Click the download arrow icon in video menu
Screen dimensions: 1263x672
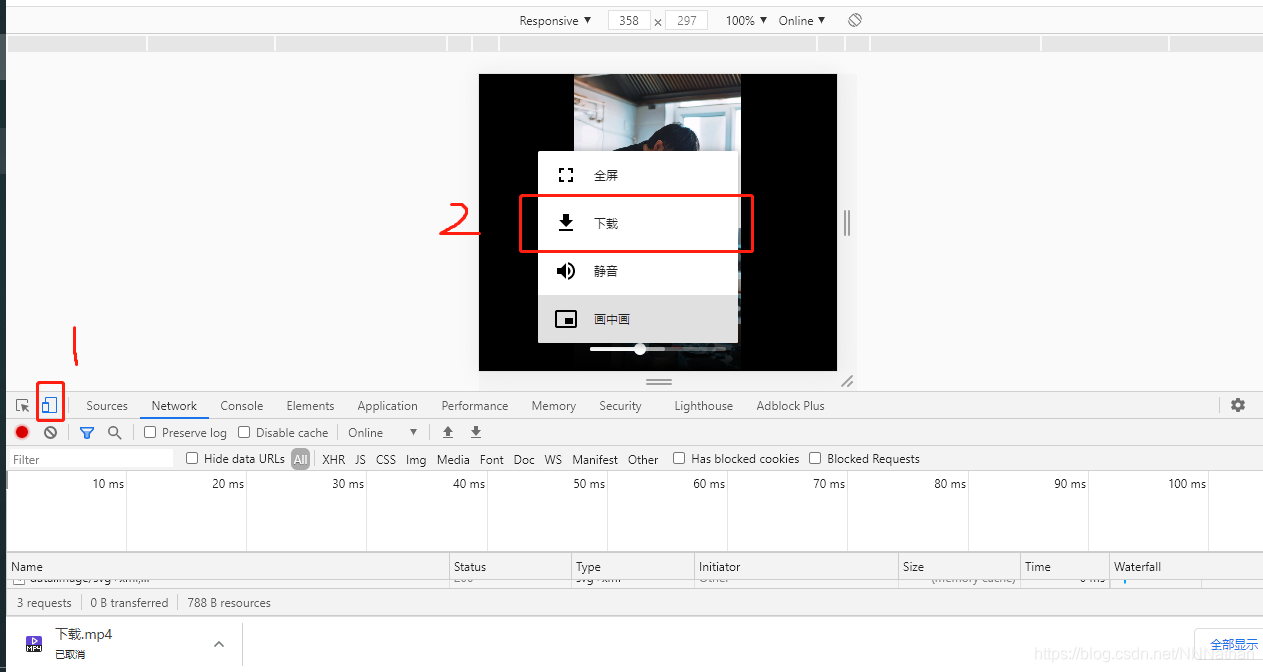pyautogui.click(x=566, y=223)
